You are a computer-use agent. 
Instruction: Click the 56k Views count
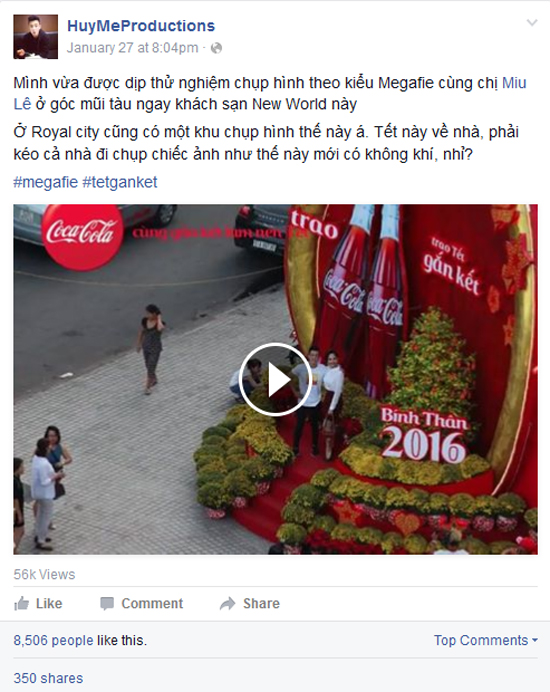point(44,574)
